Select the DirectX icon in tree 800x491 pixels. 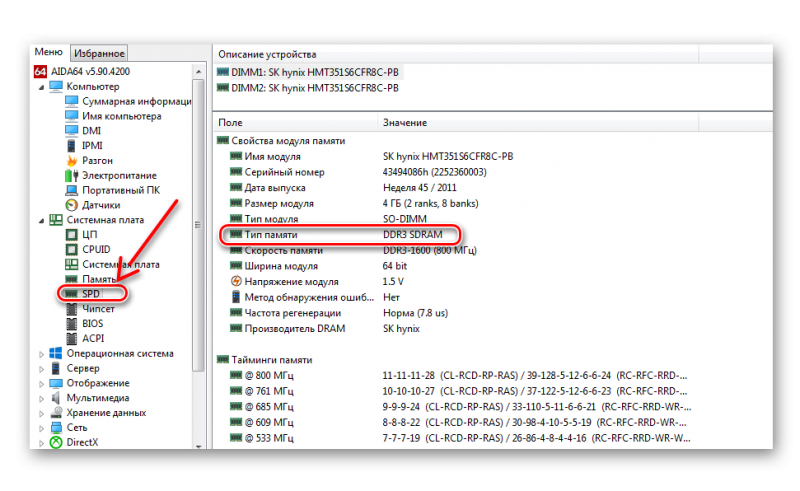pos(56,442)
